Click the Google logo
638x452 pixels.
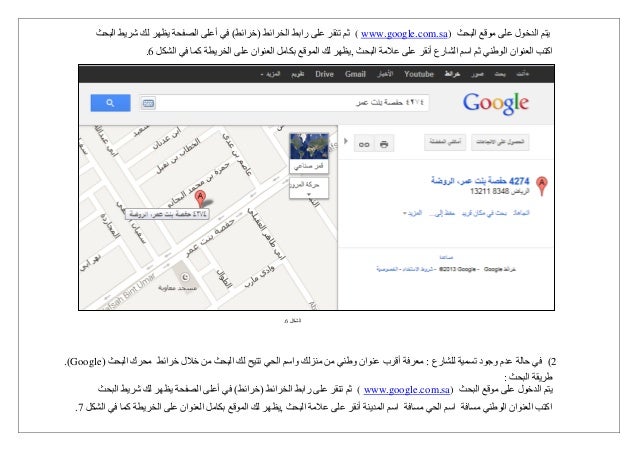click(x=496, y=103)
